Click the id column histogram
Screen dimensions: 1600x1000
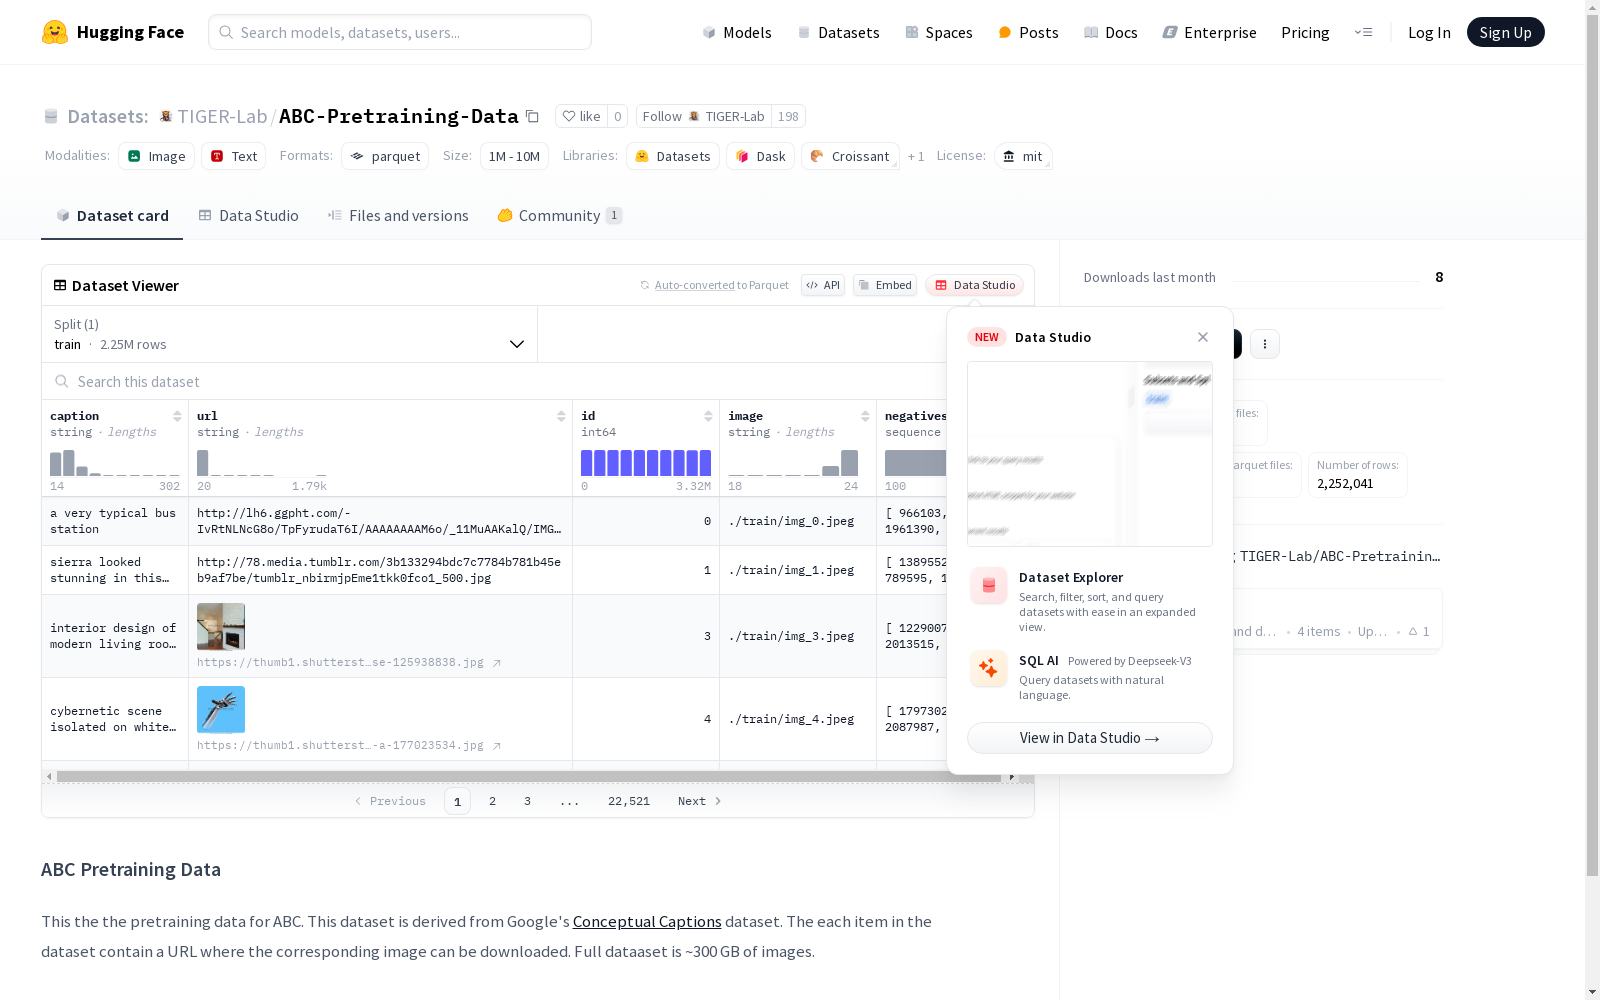pyautogui.click(x=646, y=462)
